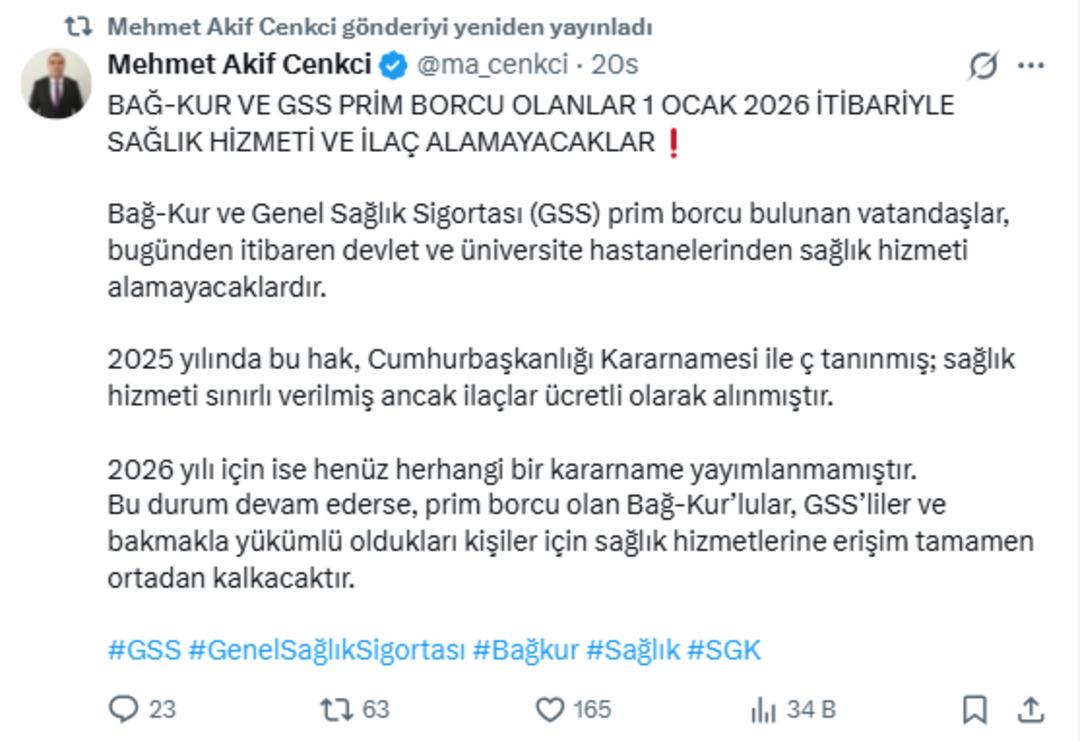Image resolution: width=1080 pixels, height=741 pixels.
Task: Click the 165 likes counter
Action: coord(595,706)
